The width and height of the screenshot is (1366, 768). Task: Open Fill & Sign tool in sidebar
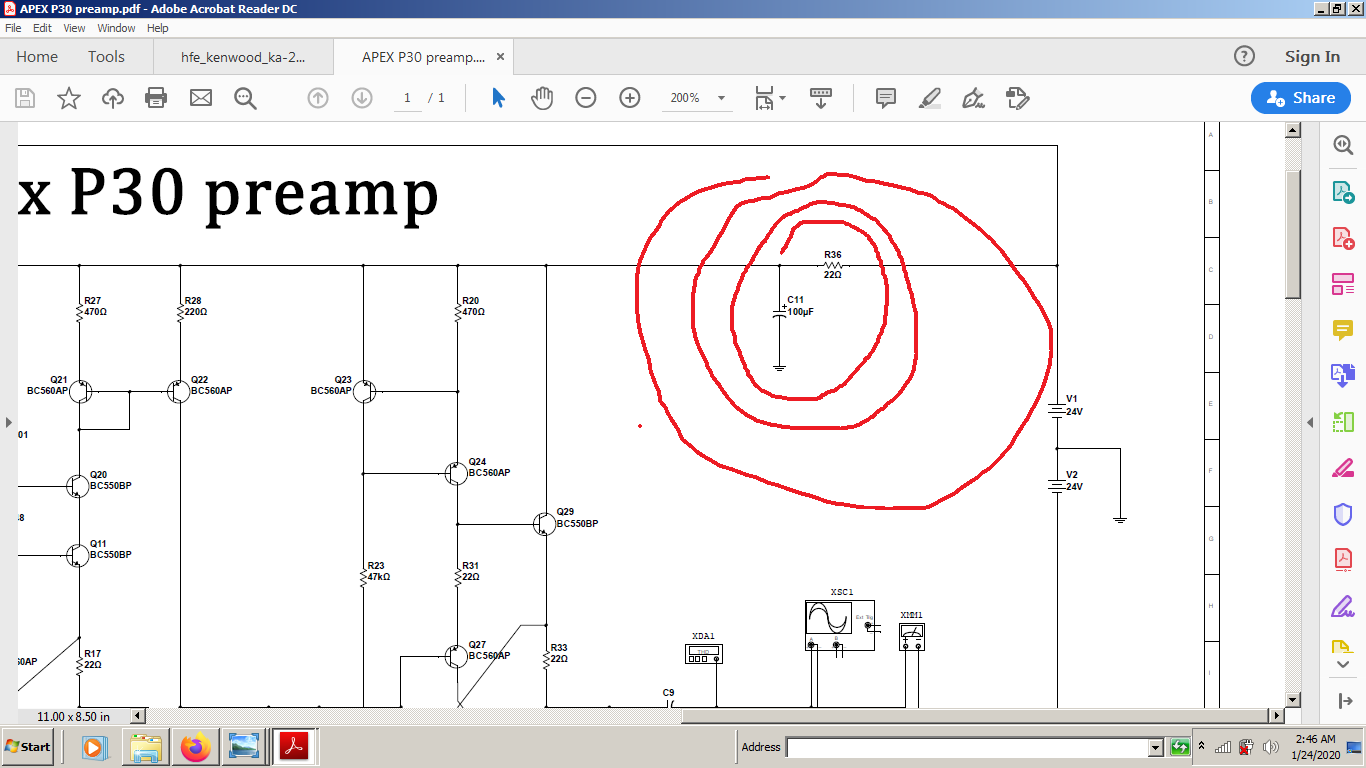[x=1342, y=606]
